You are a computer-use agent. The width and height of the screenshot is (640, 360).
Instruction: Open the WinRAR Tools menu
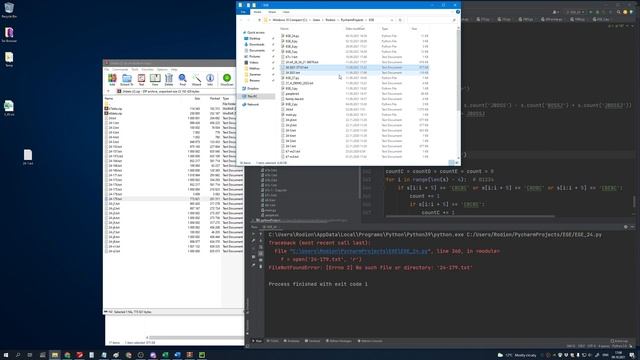(x=135, y=69)
